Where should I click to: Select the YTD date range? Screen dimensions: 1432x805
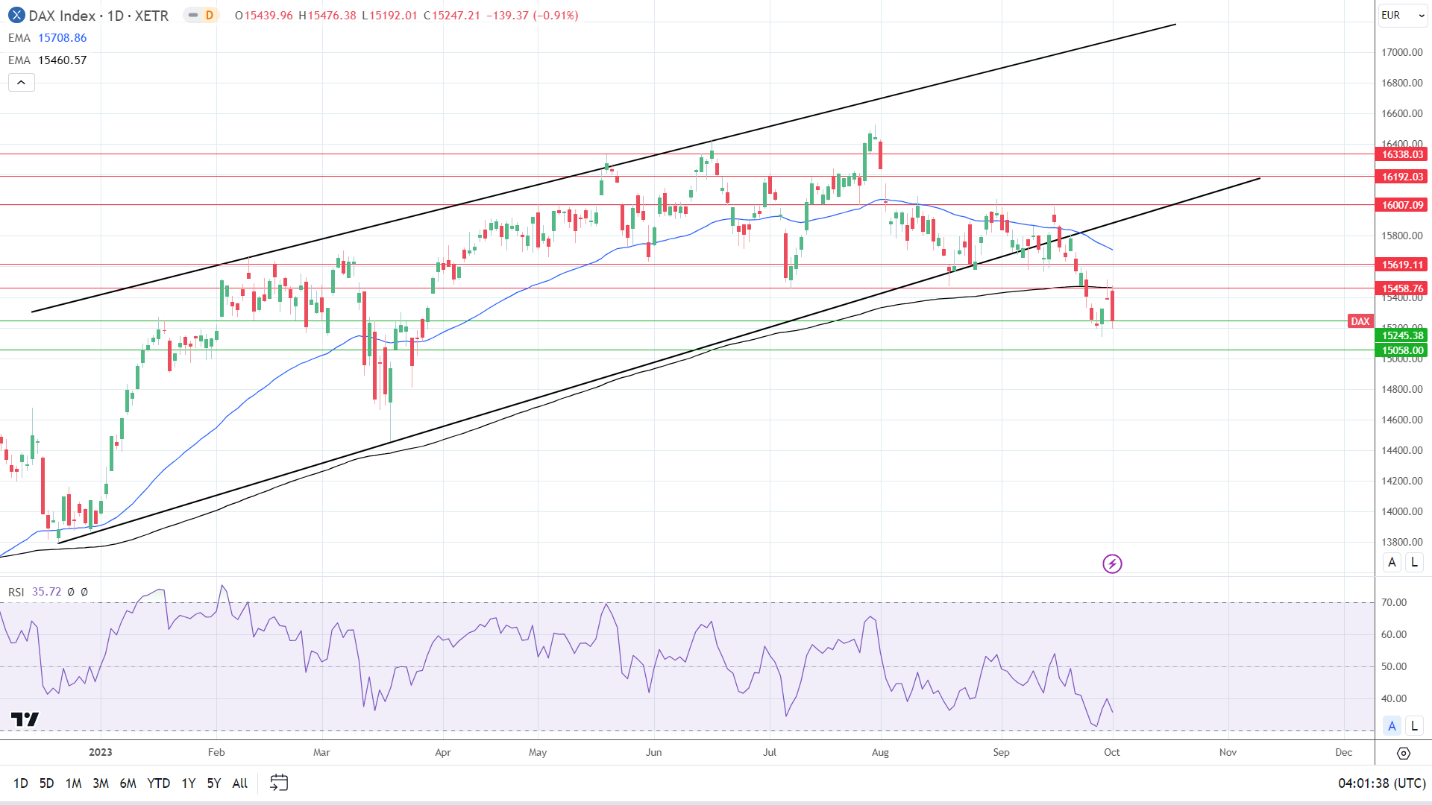point(158,783)
